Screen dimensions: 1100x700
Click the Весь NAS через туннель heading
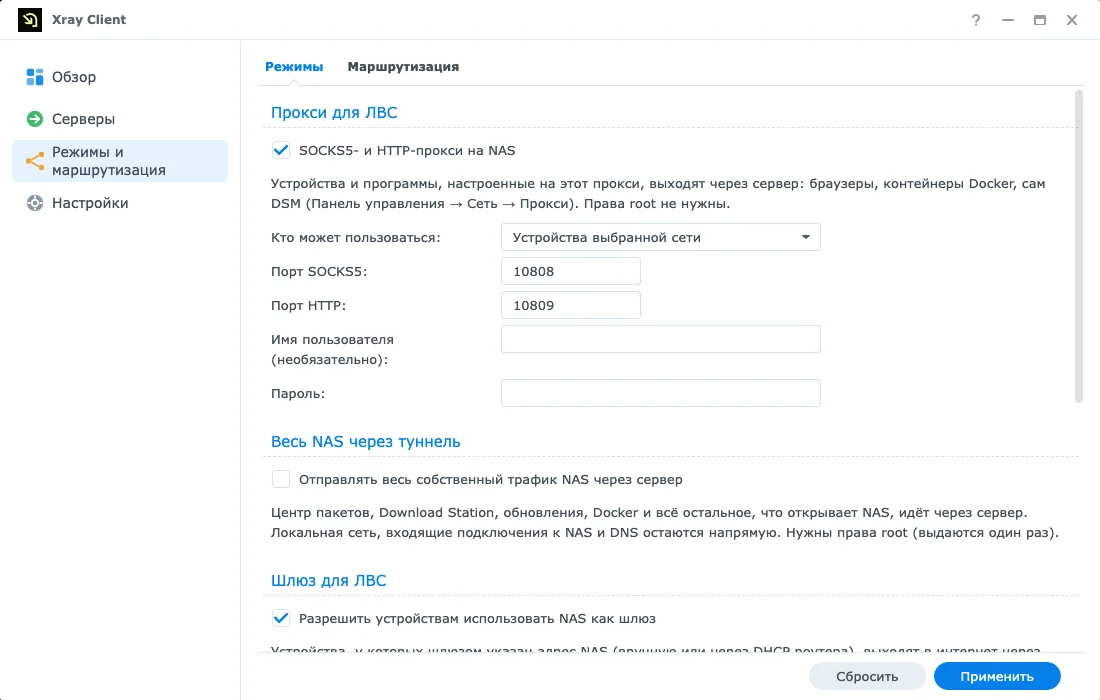[x=365, y=442]
